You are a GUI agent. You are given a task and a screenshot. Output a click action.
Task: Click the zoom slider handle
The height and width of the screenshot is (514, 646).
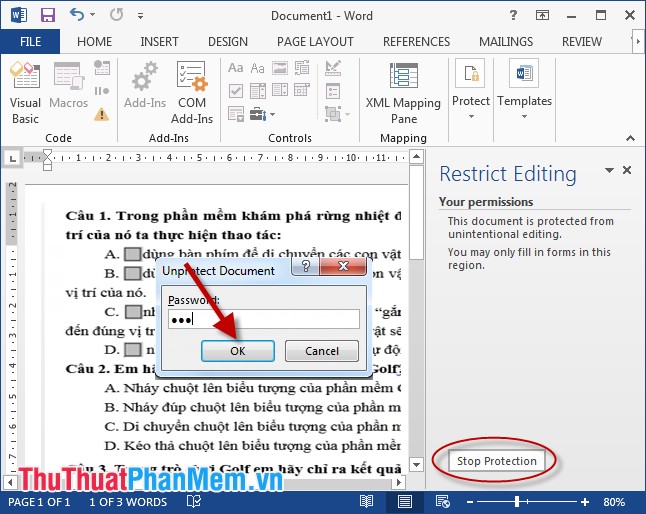(517, 502)
